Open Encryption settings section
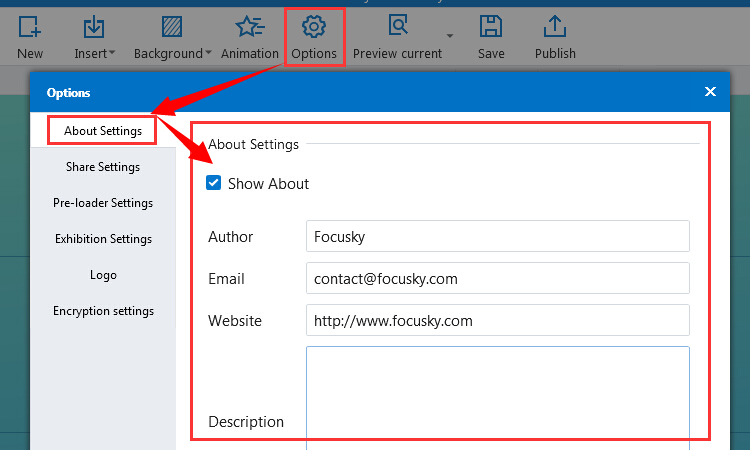Viewport: 750px width, 450px height. coord(103,311)
